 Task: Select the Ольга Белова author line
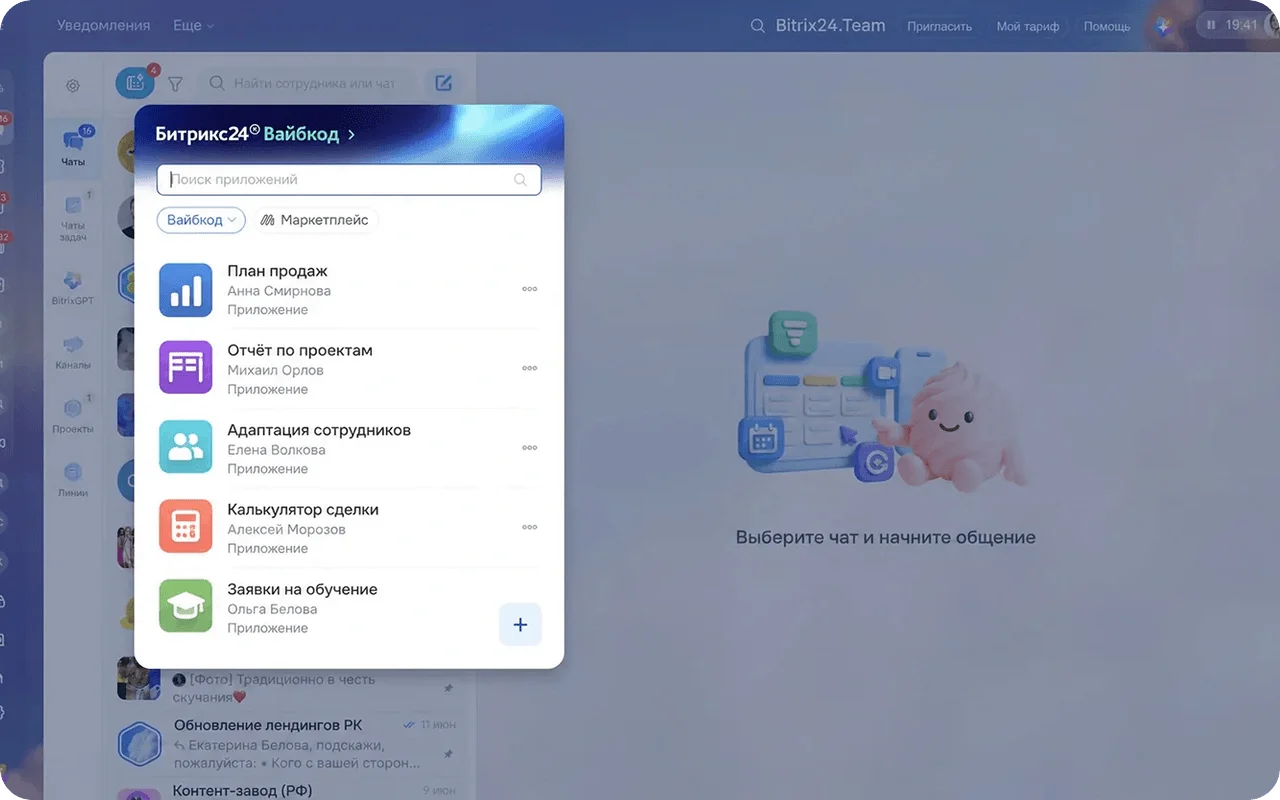272,609
